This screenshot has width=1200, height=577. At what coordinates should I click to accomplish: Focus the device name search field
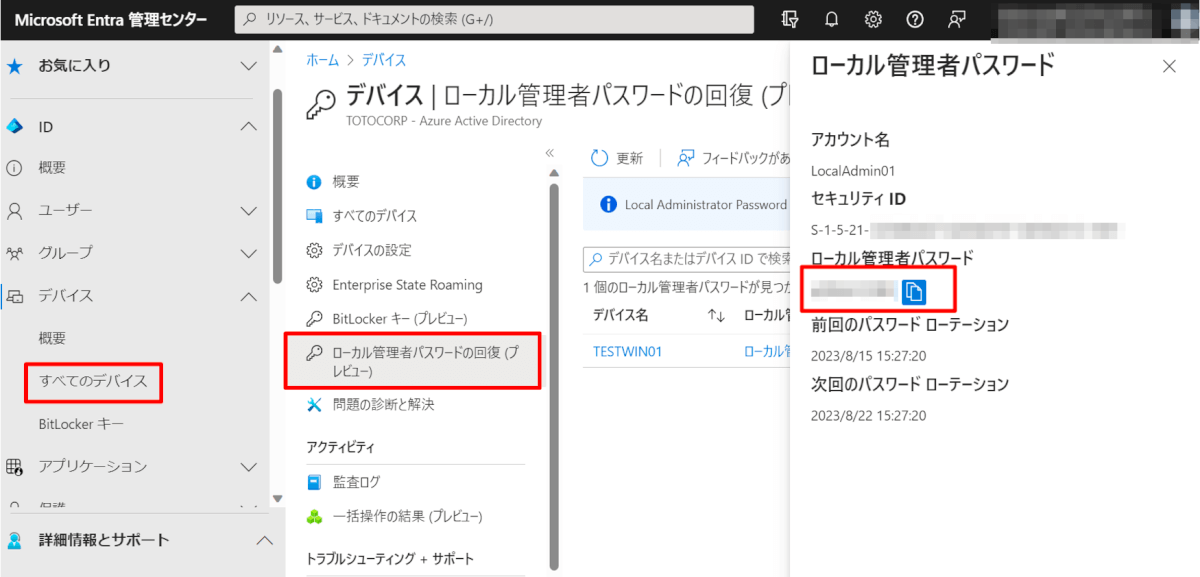point(686,259)
